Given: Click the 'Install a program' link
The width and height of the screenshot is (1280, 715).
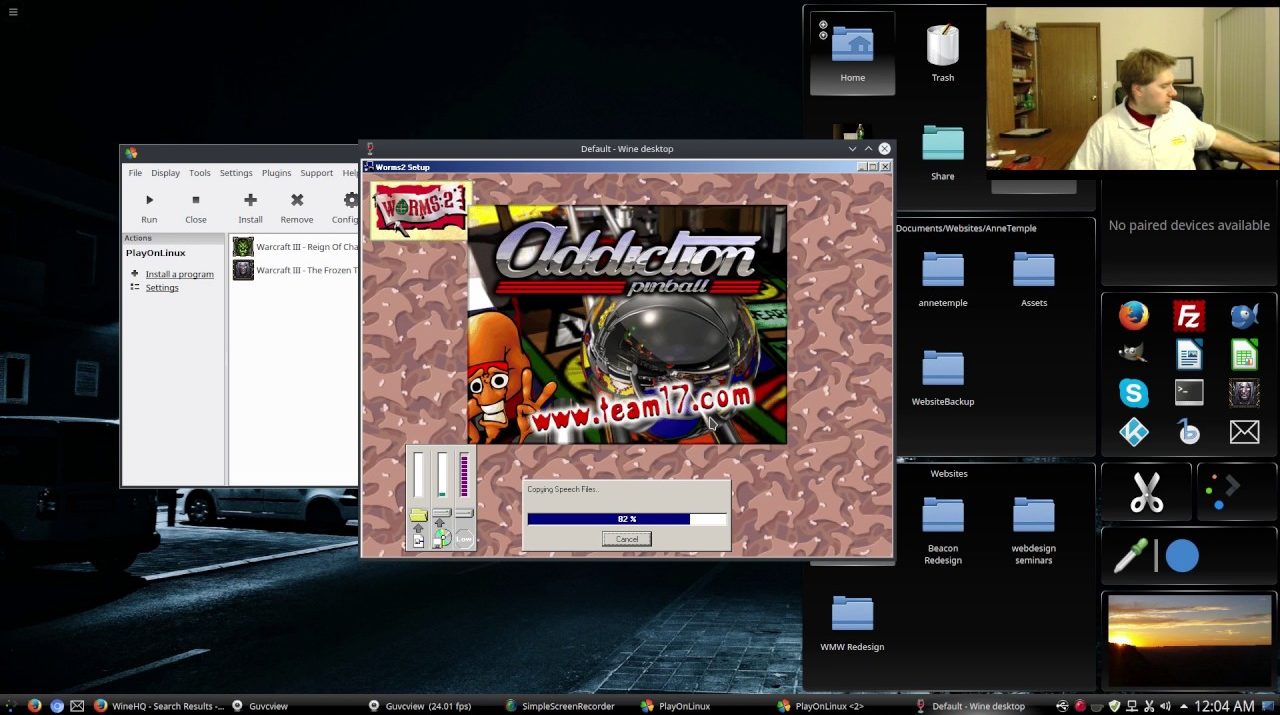Looking at the screenshot, I should (179, 274).
